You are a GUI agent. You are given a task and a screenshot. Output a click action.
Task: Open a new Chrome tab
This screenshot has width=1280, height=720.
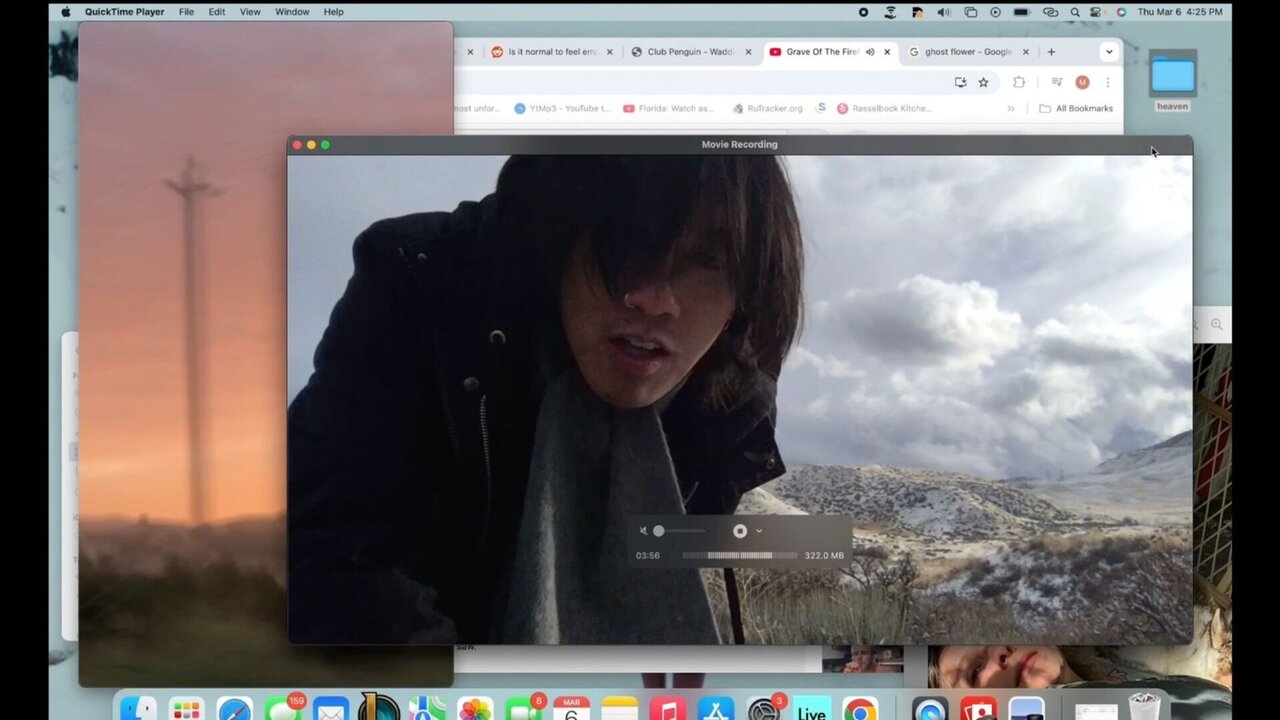[1051, 52]
